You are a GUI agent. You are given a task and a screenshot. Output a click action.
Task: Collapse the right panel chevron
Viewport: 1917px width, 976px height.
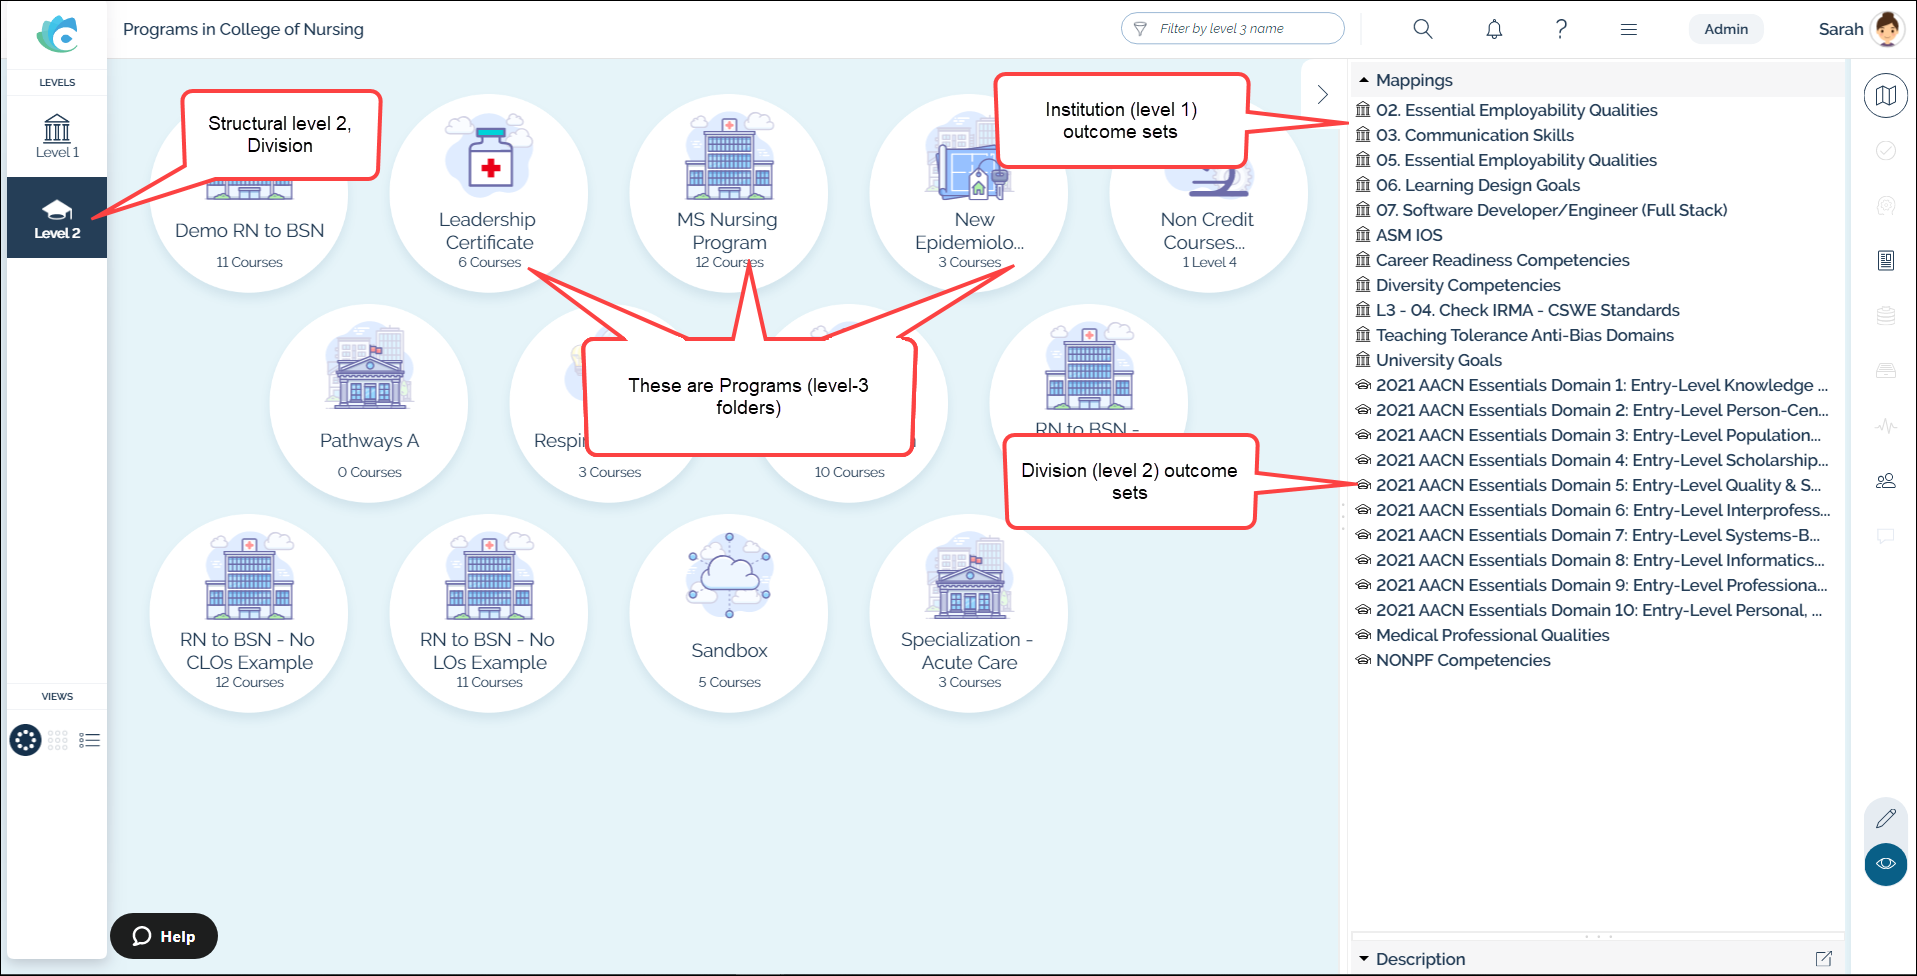pos(1322,94)
